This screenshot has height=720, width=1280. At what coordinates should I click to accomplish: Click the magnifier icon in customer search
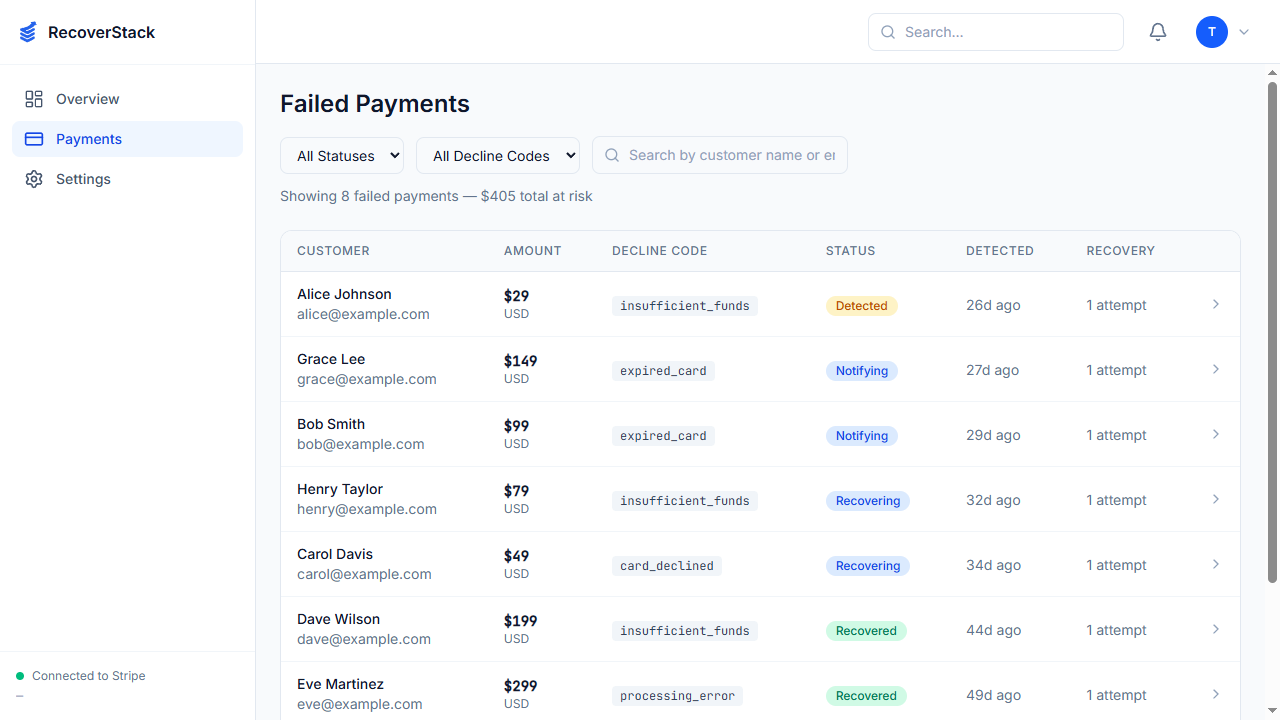point(612,155)
